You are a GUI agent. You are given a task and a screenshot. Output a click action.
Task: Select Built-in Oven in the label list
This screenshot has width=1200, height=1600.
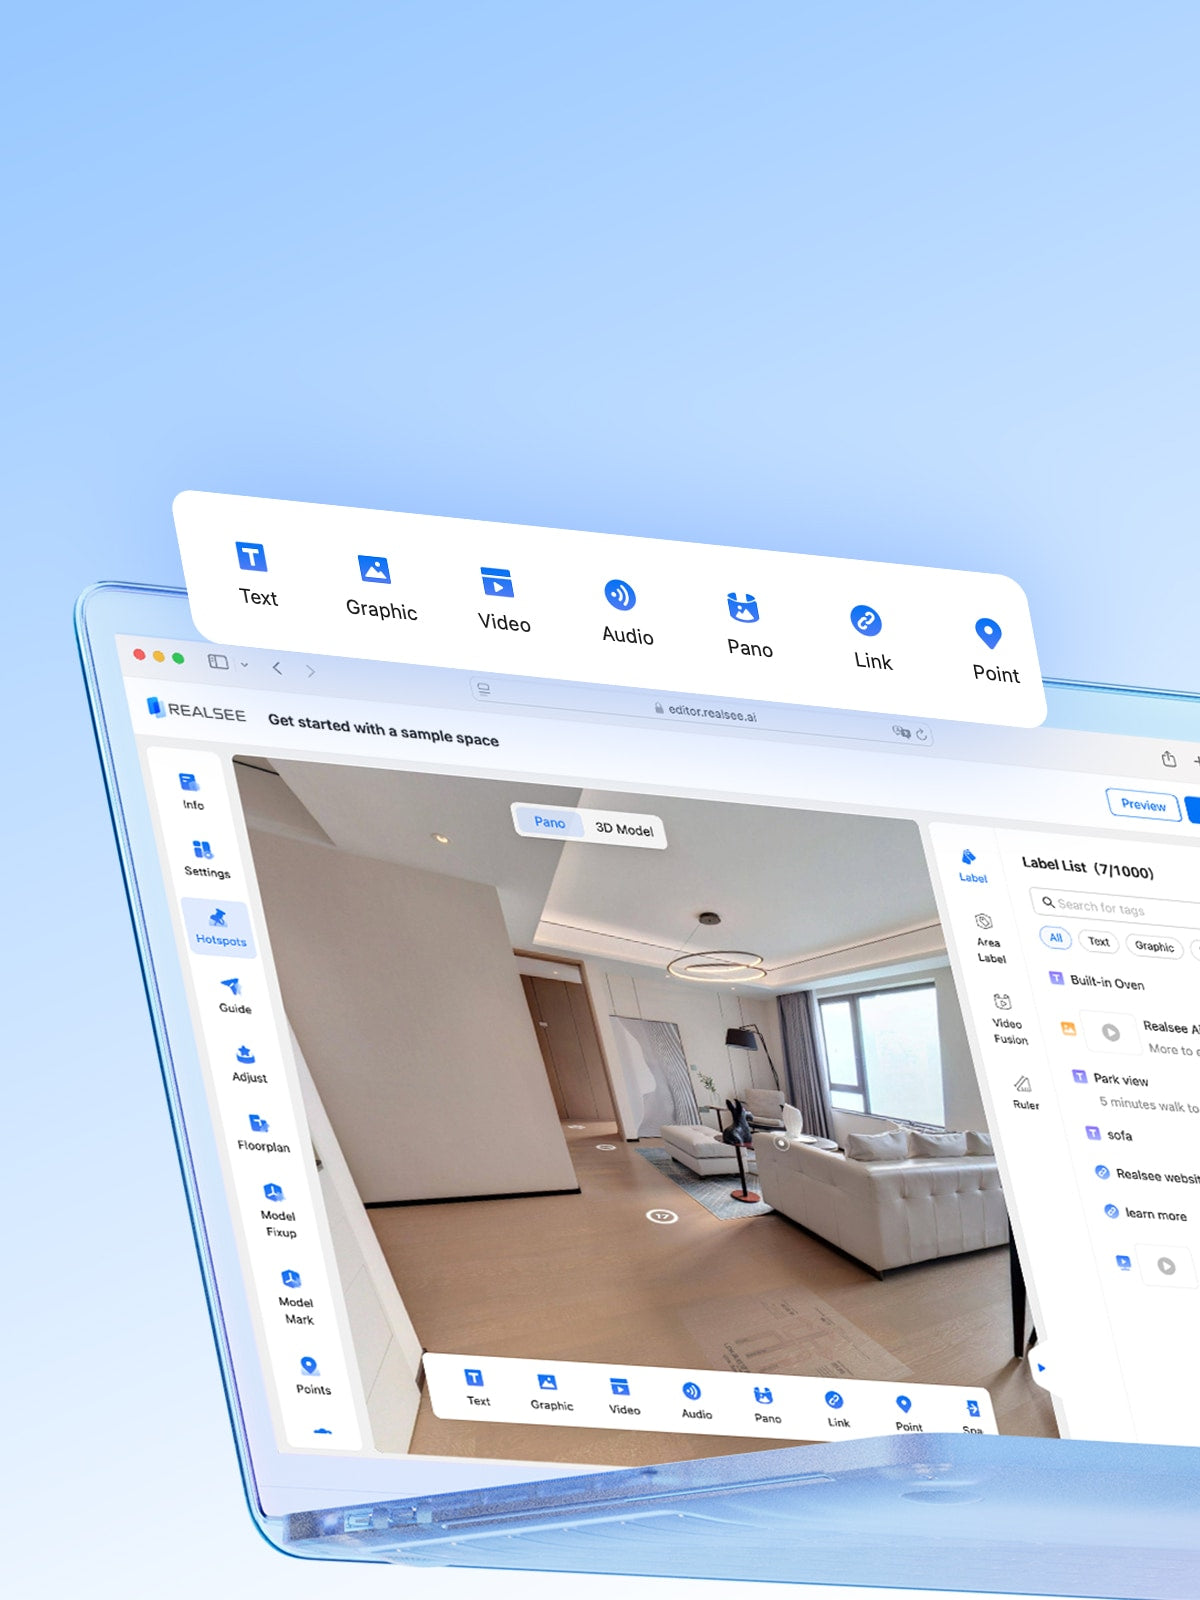click(x=1096, y=981)
